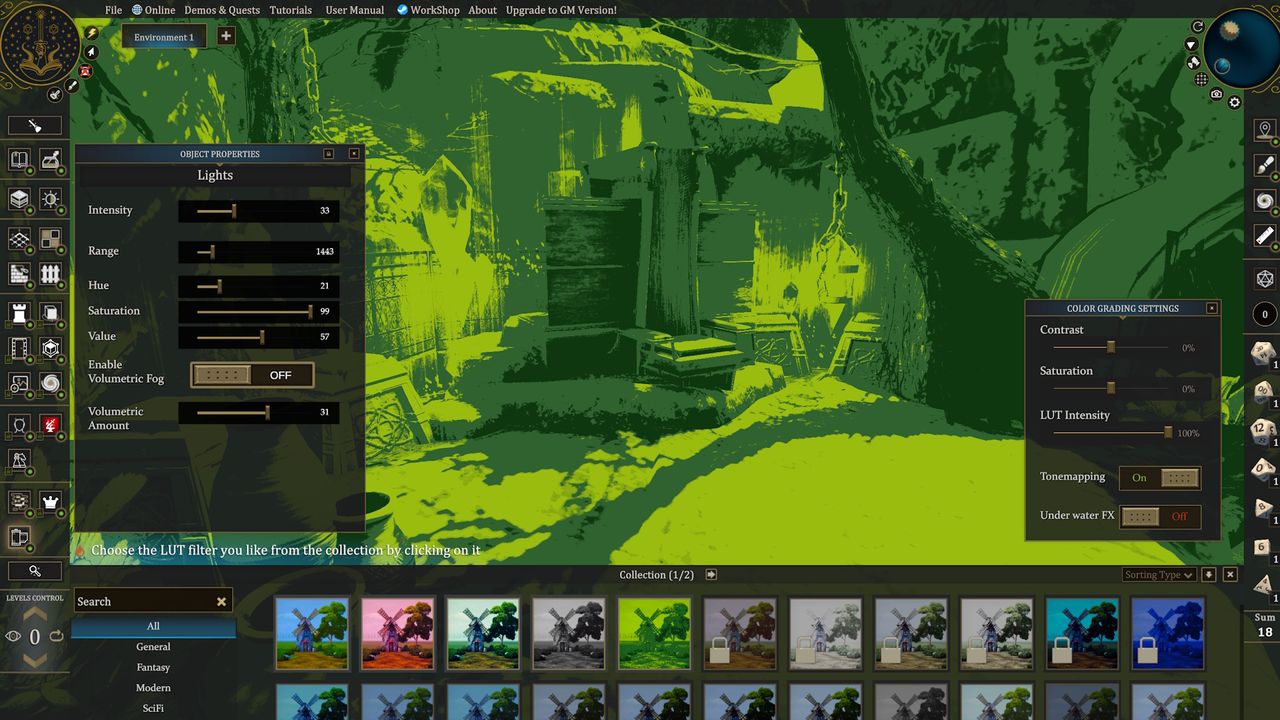Roll the d20 dice icon
Image resolution: width=1280 pixels, height=720 pixels.
pyautogui.click(x=1265, y=278)
